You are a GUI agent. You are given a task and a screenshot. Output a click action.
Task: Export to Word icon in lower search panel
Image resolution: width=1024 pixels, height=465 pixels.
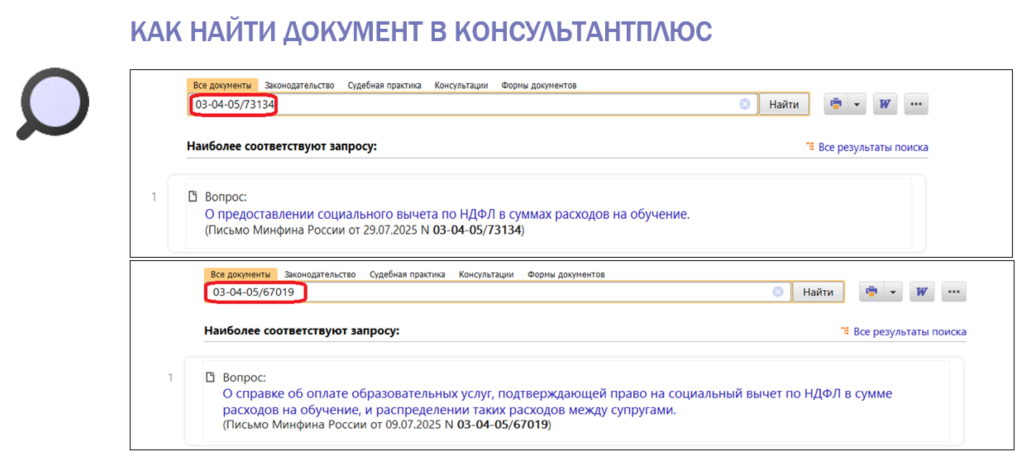922,292
